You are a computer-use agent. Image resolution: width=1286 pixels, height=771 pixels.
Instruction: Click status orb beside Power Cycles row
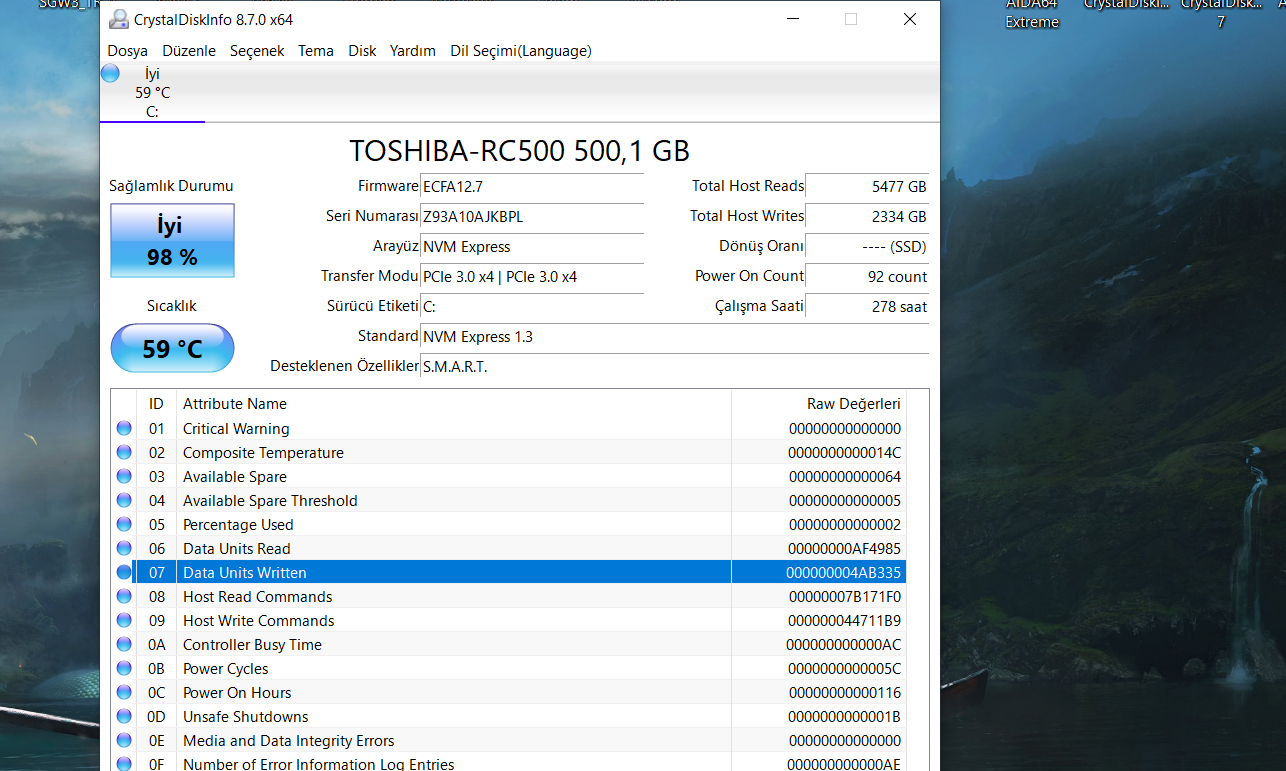pyautogui.click(x=124, y=668)
